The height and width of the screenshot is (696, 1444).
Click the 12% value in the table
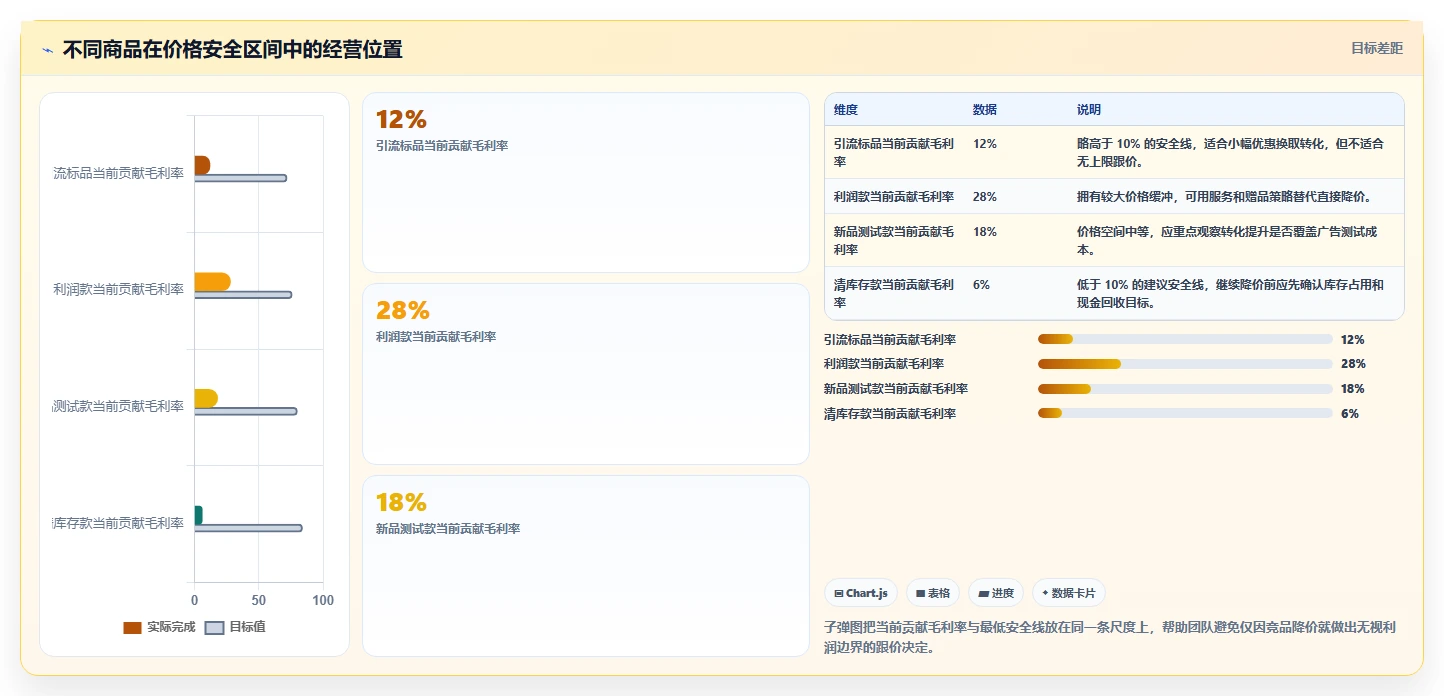984,144
